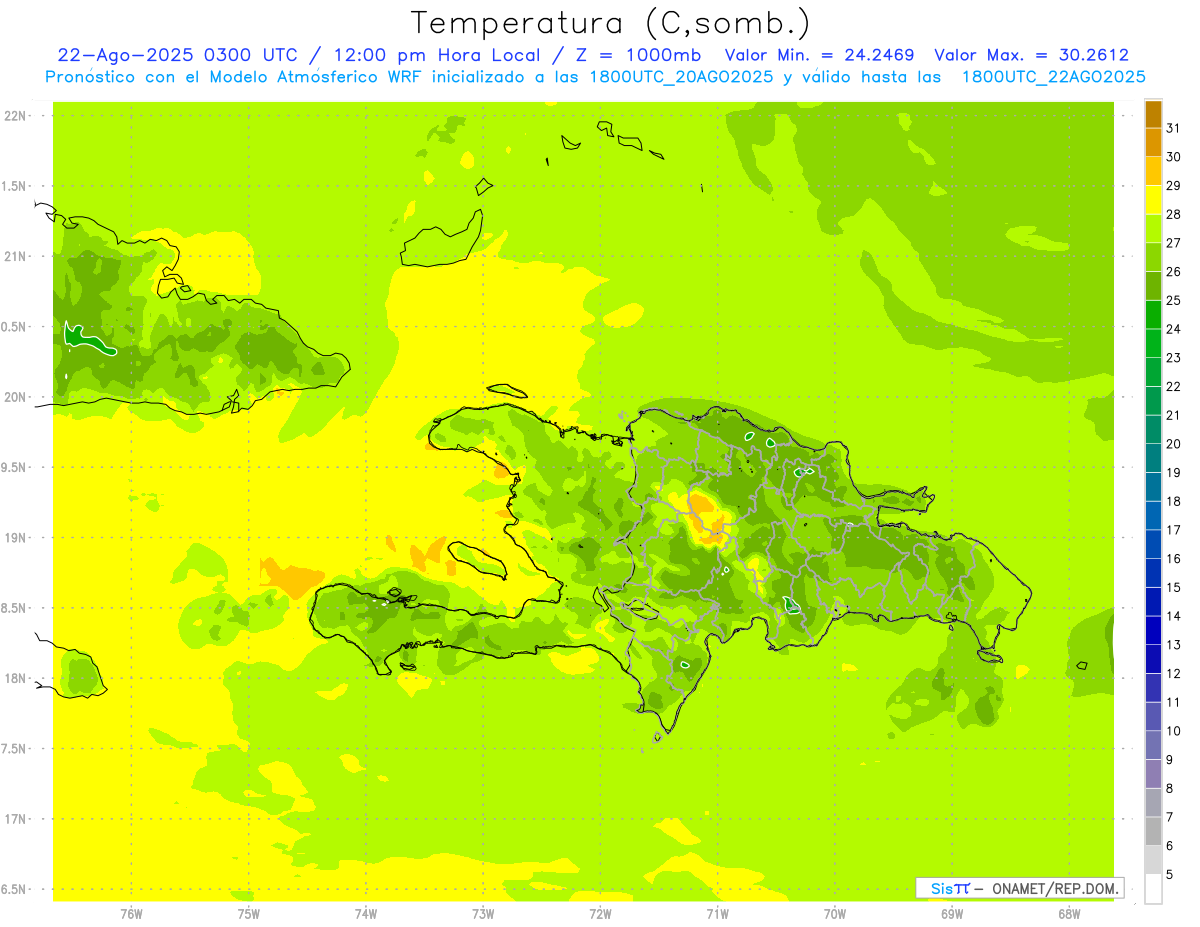1200x927 pixels.
Task: Click the '74W' longitude label
Action: [x=366, y=914]
